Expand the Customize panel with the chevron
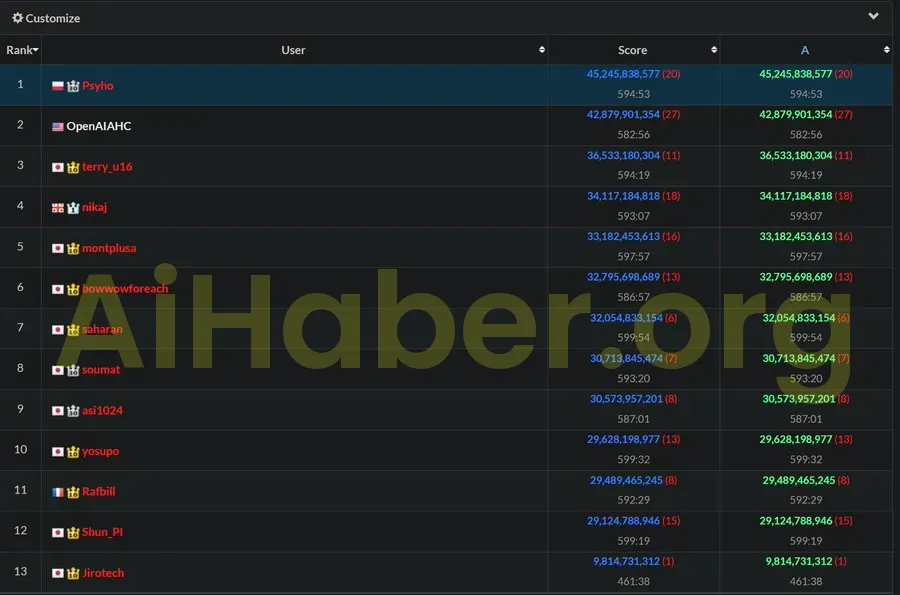The width and height of the screenshot is (900, 595). (x=873, y=17)
